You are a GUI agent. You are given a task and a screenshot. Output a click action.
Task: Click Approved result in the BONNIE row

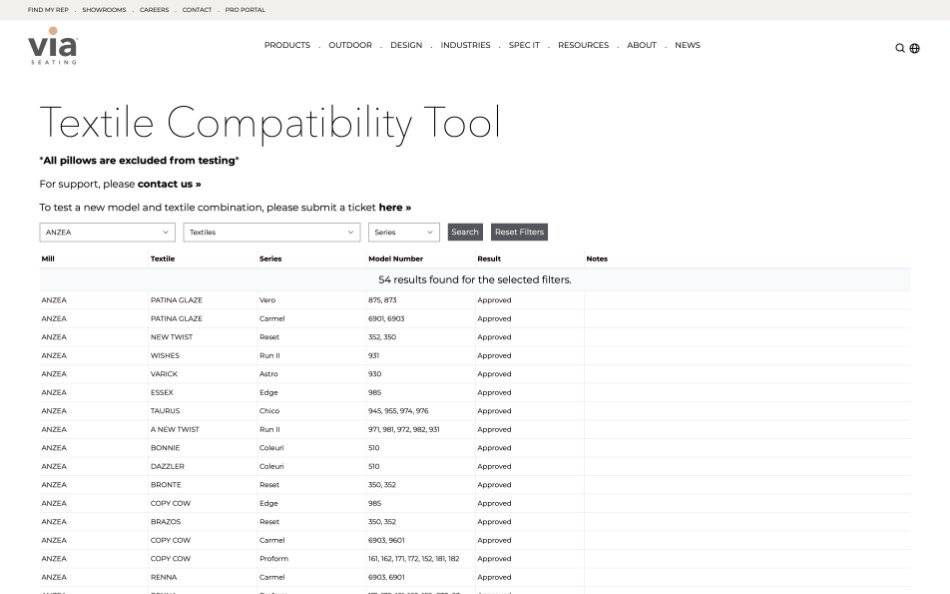coord(494,448)
